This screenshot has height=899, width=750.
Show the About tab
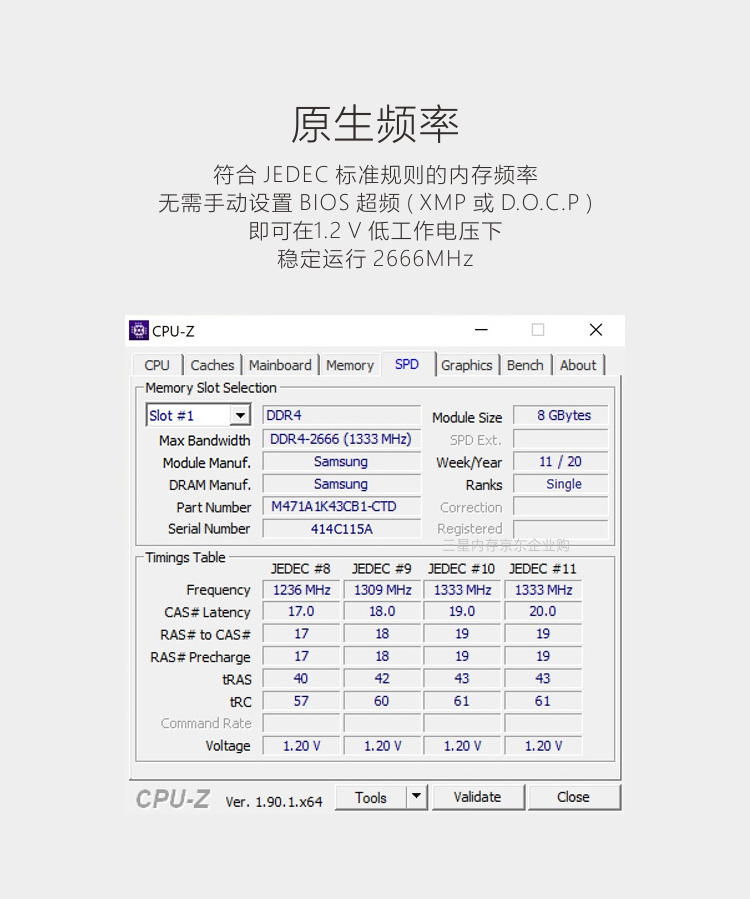(578, 365)
